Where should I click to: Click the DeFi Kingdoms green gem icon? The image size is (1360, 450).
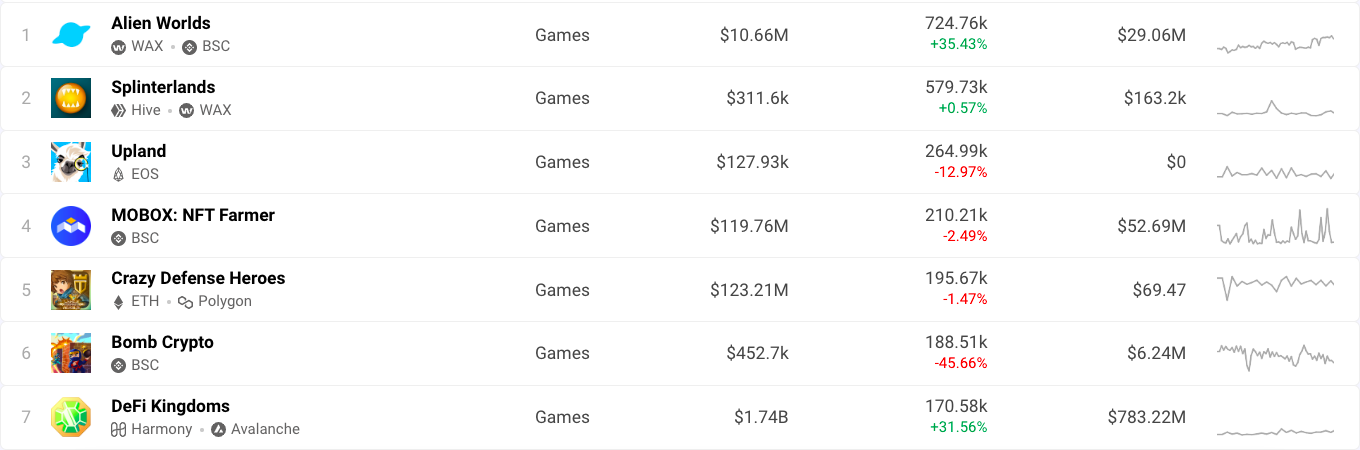click(x=71, y=417)
